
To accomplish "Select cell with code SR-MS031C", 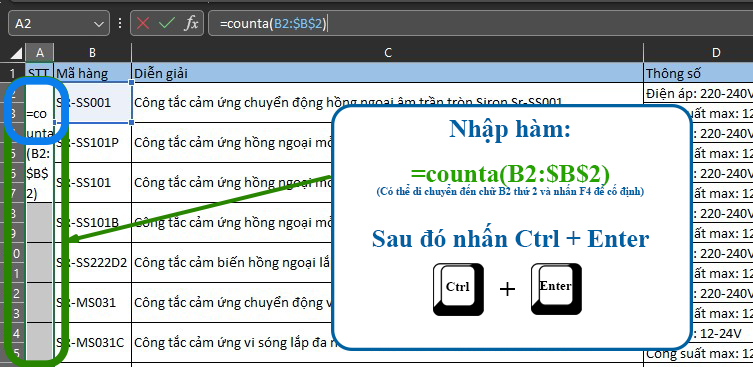I will [x=93, y=343].
